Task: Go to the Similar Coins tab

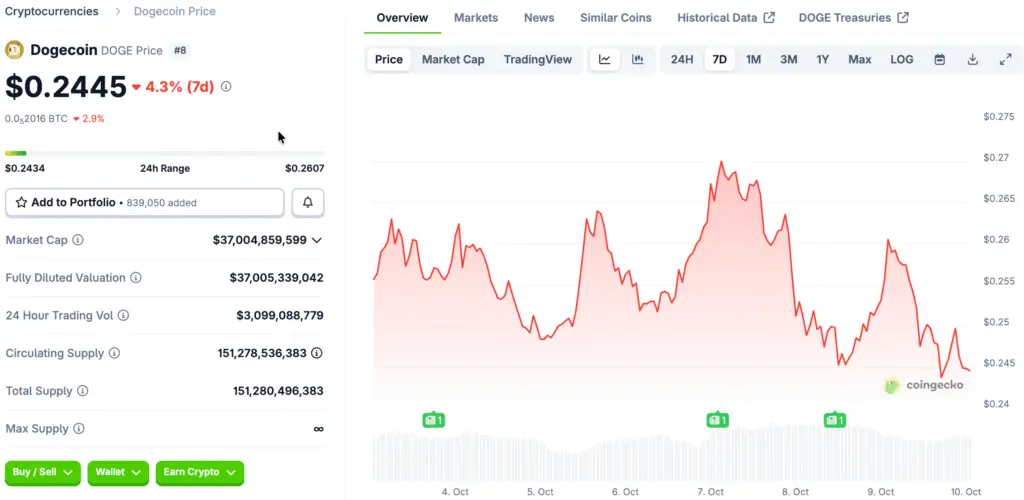Action: coord(615,18)
